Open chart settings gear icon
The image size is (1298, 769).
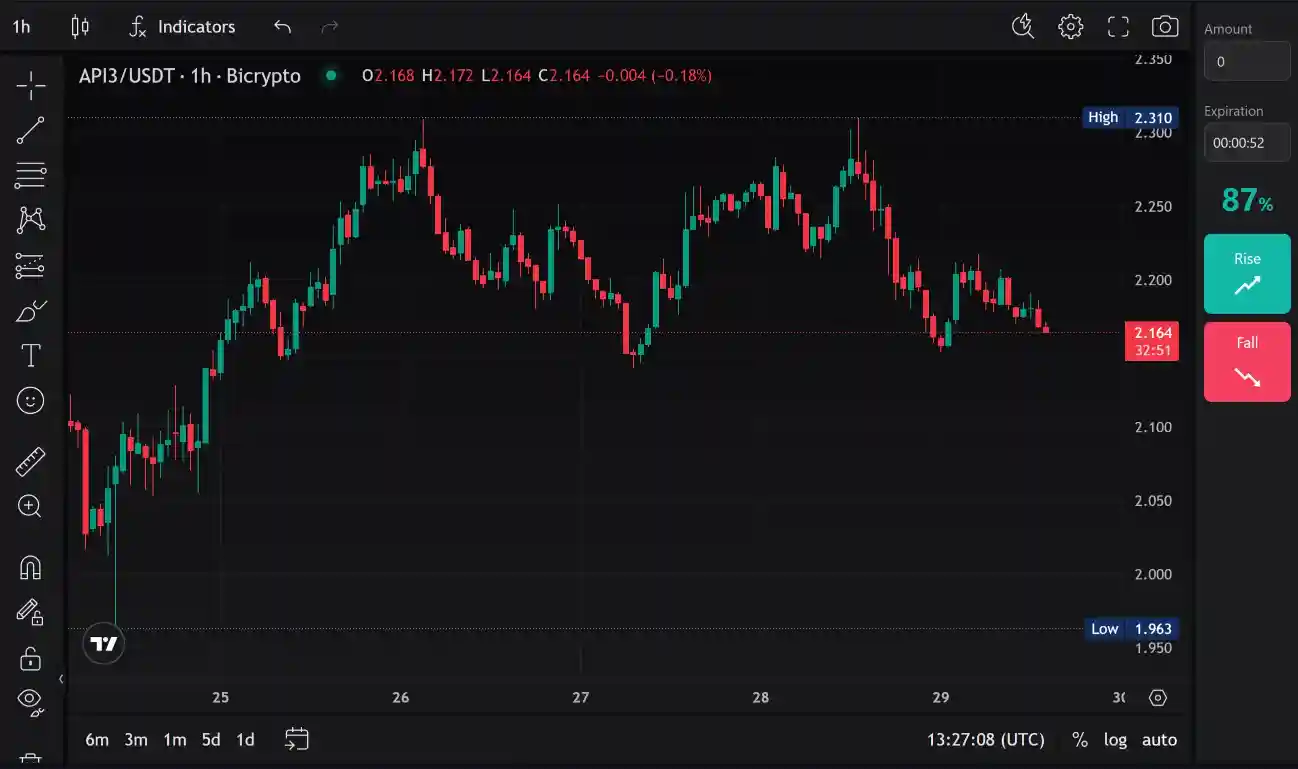pos(1071,27)
